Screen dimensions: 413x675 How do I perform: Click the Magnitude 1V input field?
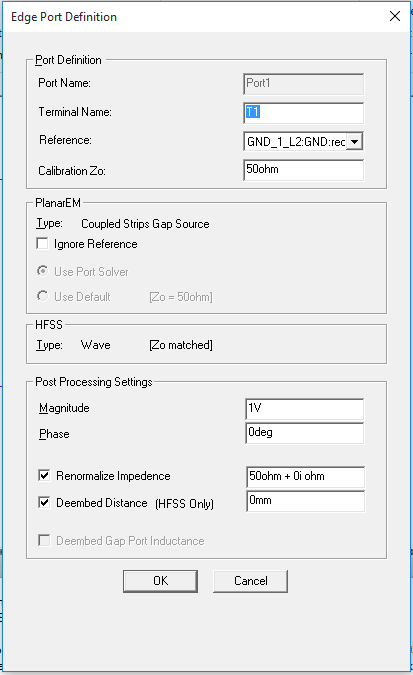(x=304, y=409)
